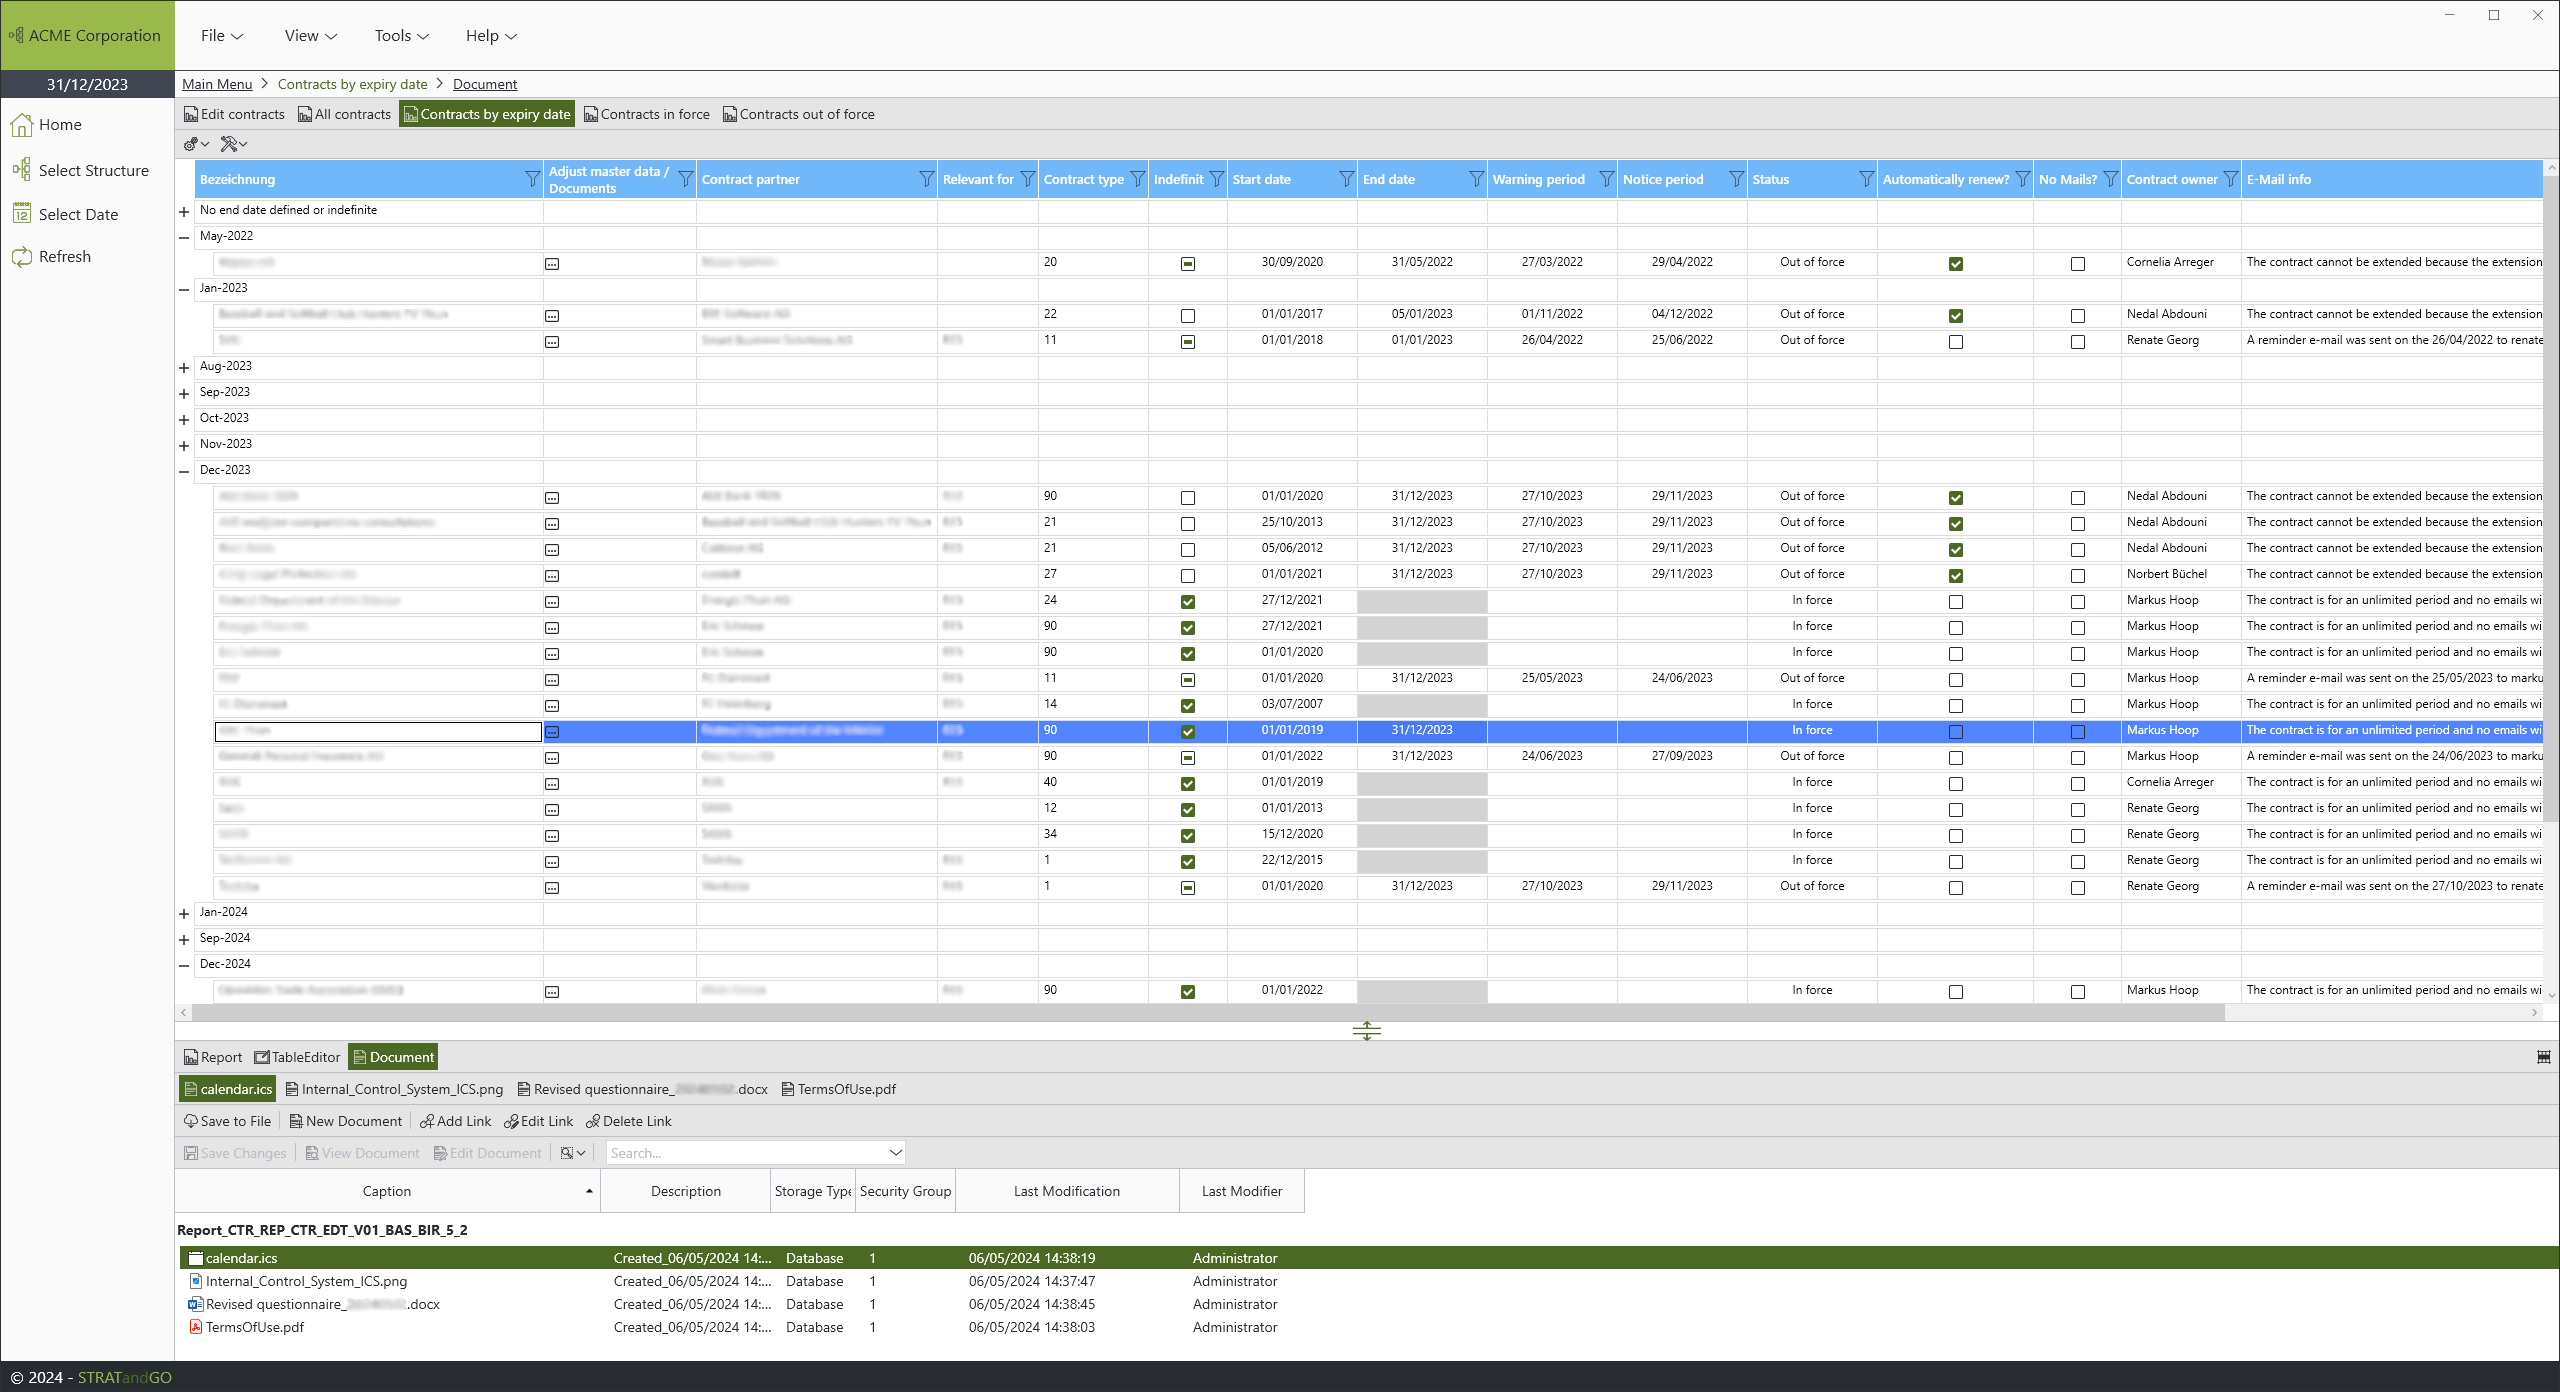Click filter icon on Bezeichnung column

pyautogui.click(x=532, y=179)
